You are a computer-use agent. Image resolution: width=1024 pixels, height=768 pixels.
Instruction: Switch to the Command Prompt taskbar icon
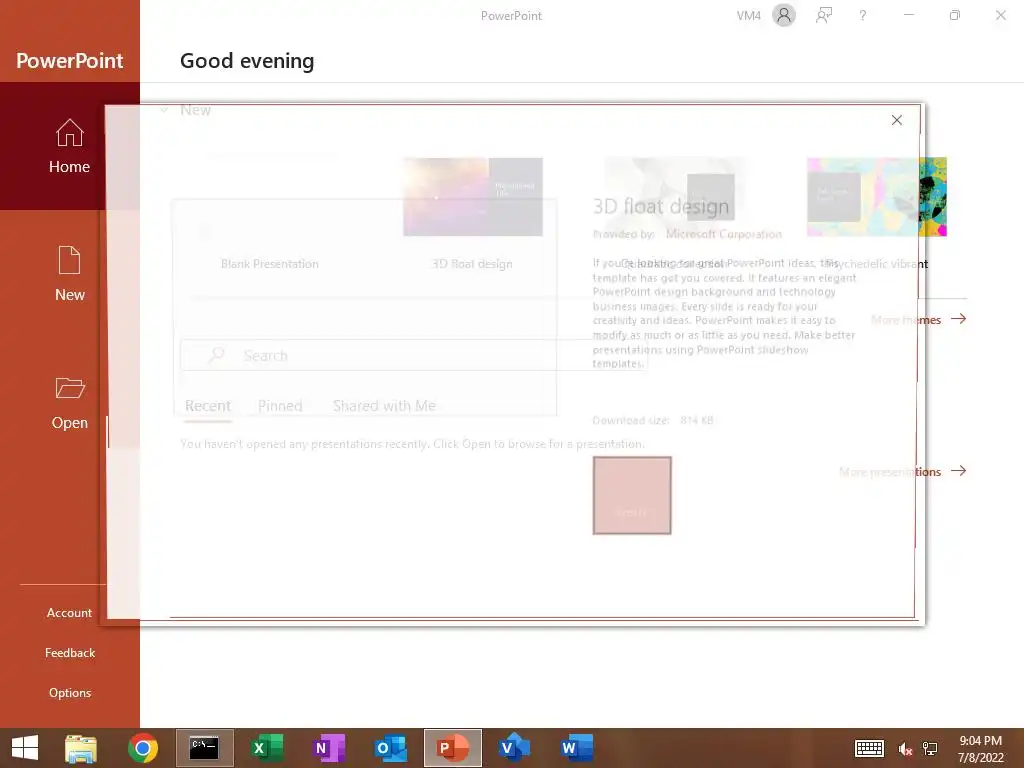(x=204, y=748)
